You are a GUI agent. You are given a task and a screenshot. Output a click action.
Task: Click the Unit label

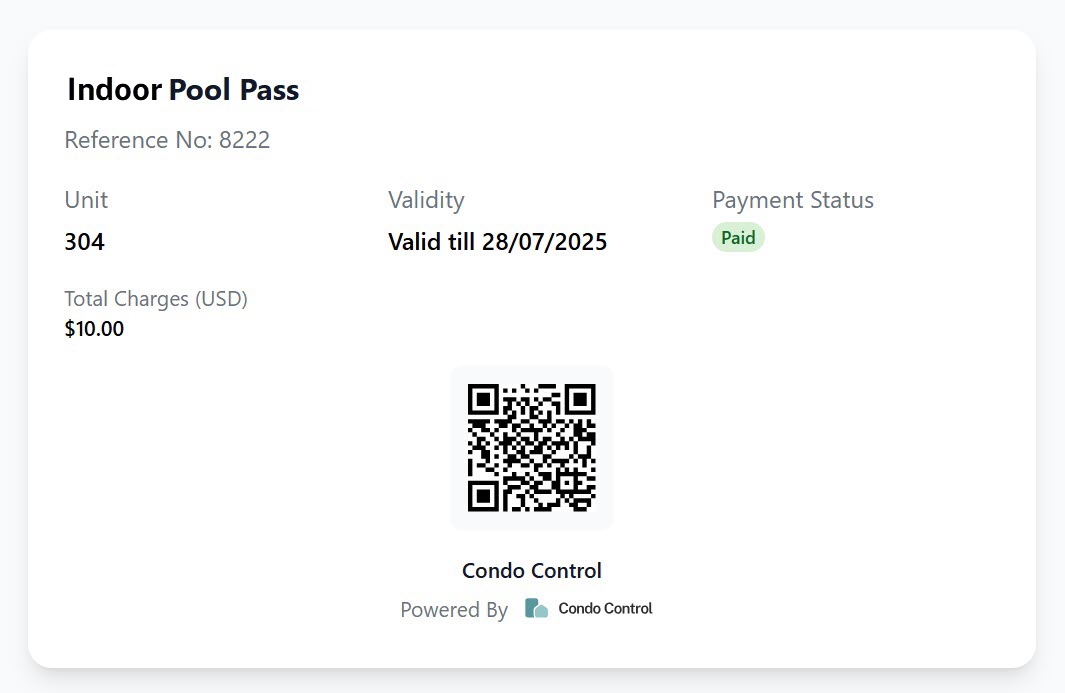[86, 200]
